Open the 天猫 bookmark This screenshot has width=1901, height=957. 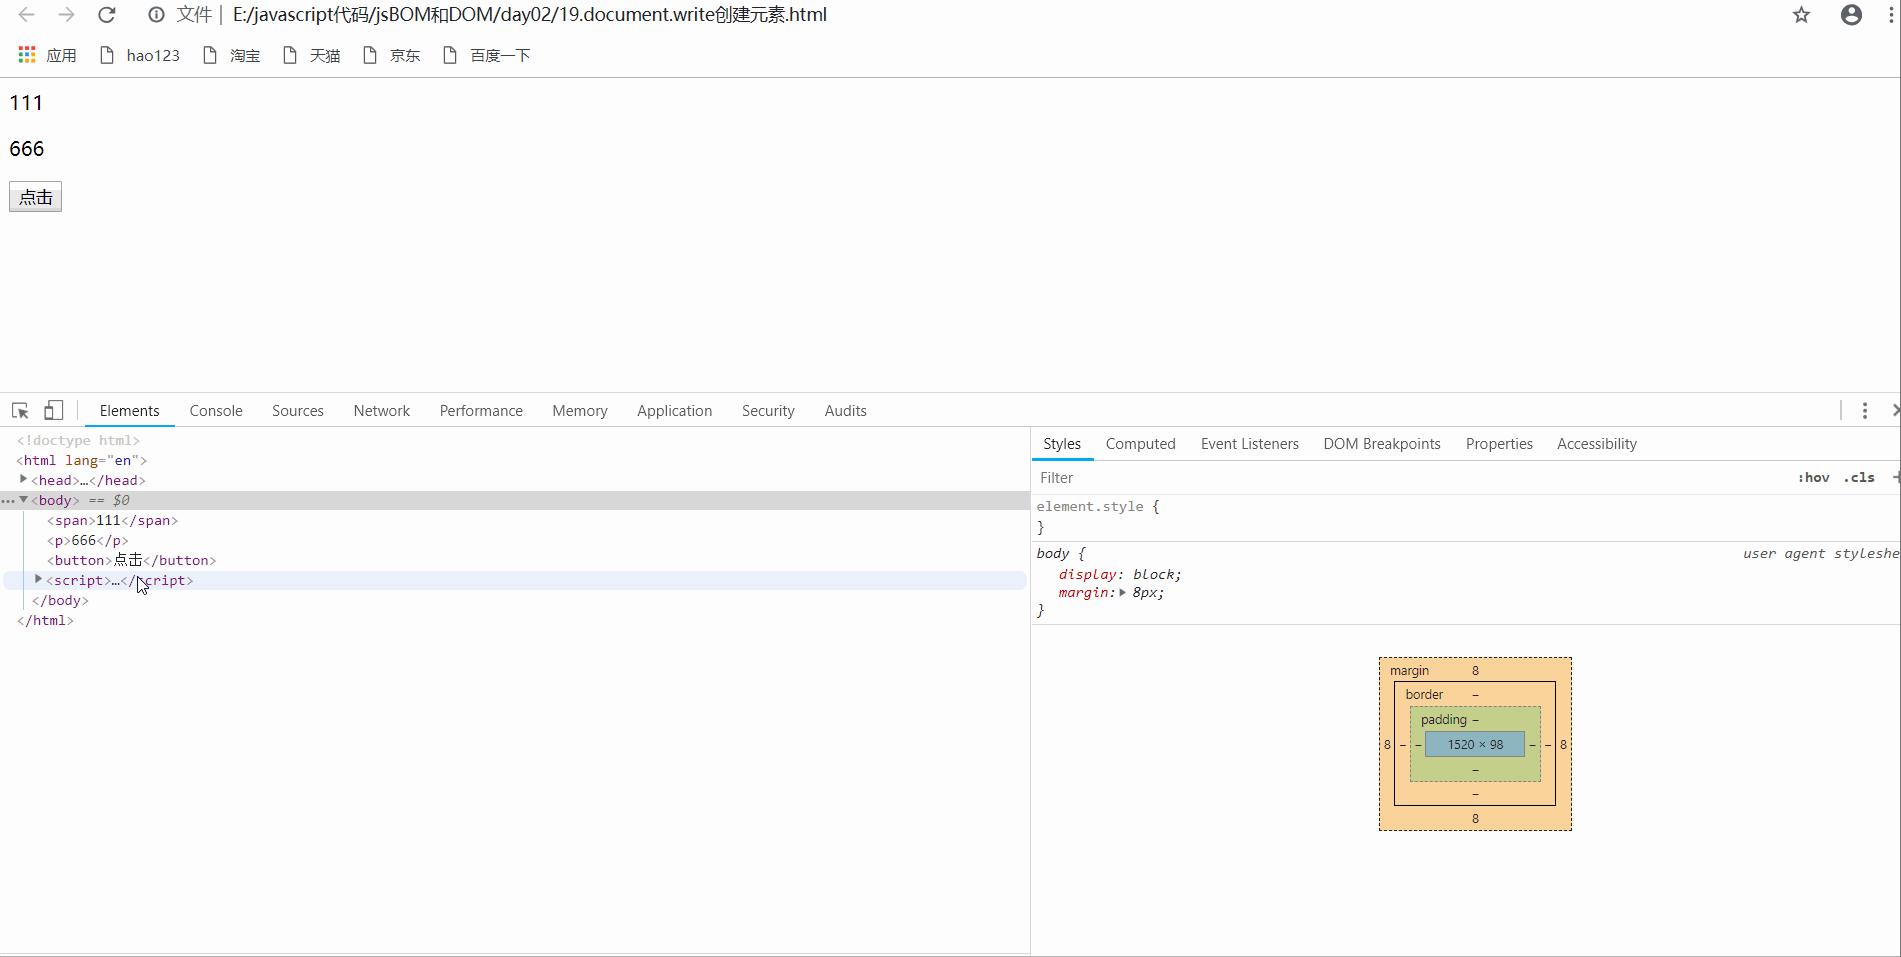pyautogui.click(x=312, y=55)
